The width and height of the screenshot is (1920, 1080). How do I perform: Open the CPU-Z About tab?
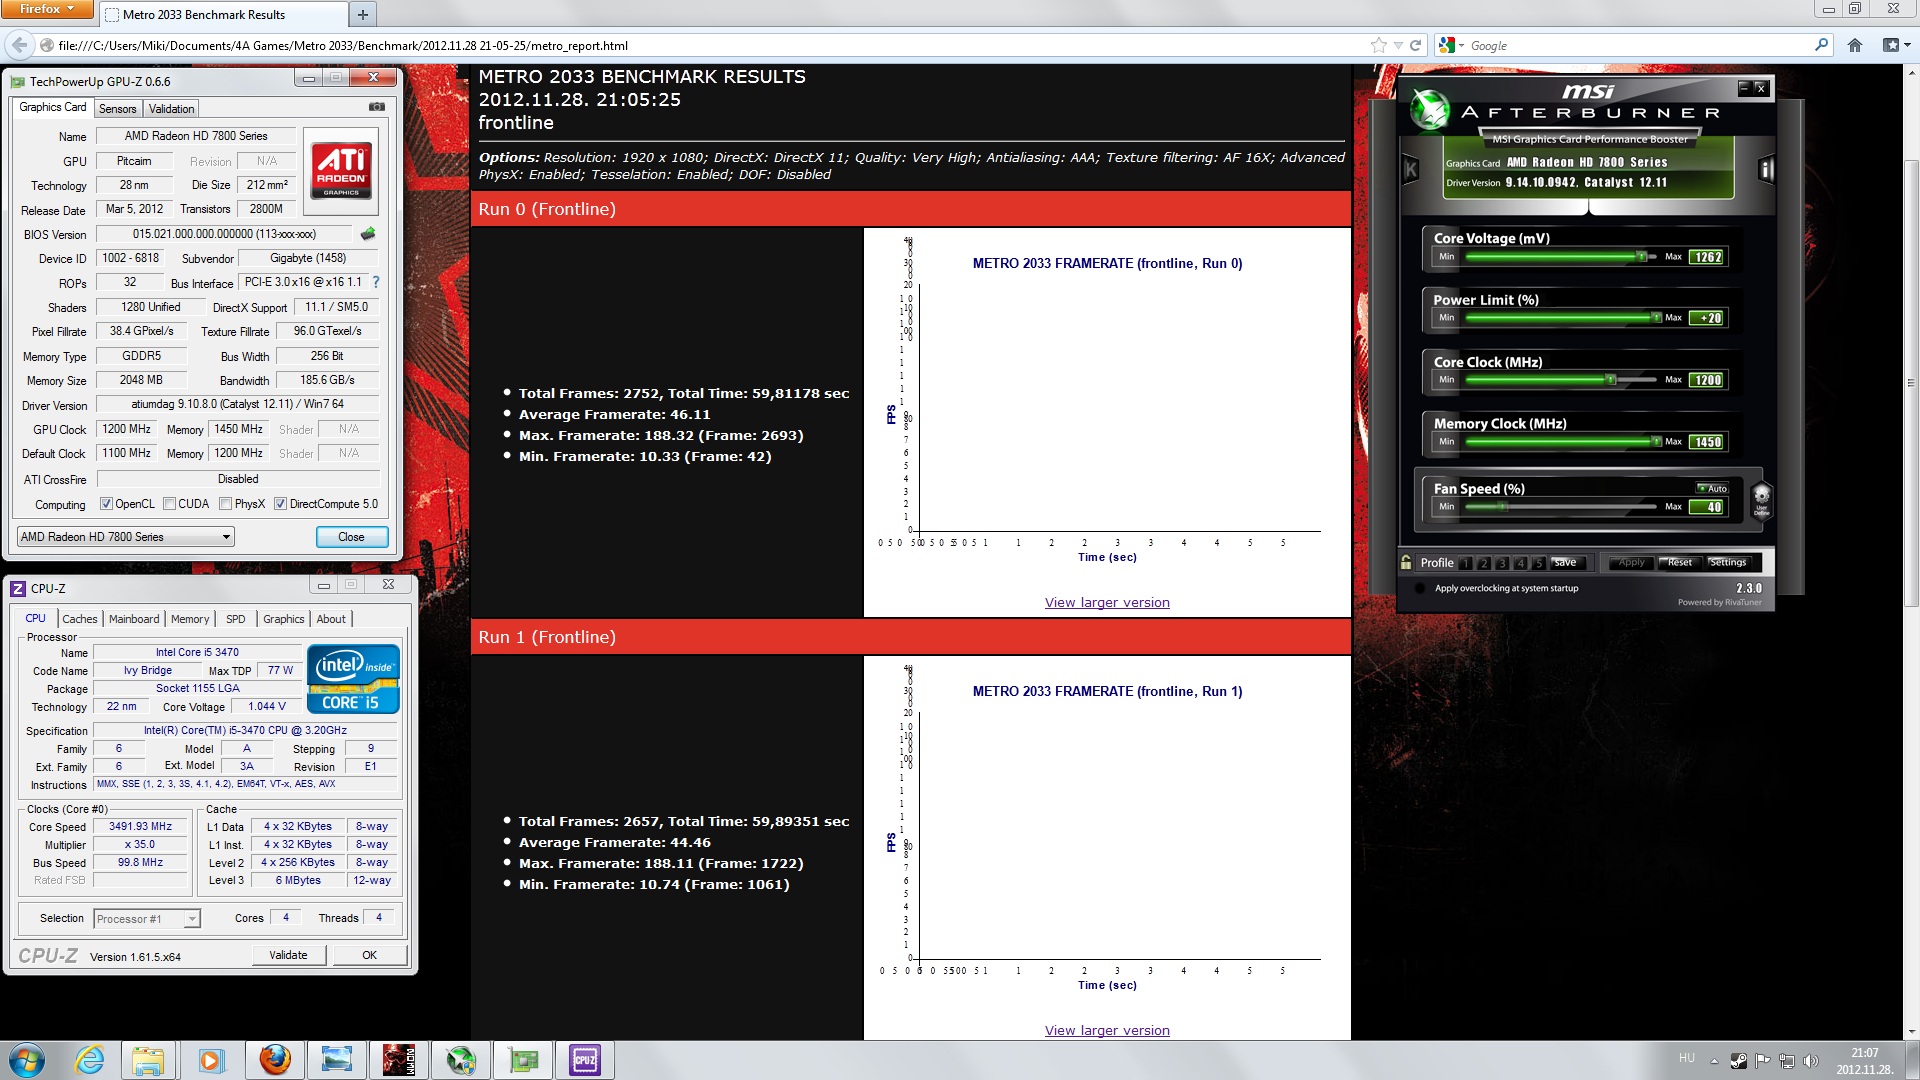(x=331, y=619)
